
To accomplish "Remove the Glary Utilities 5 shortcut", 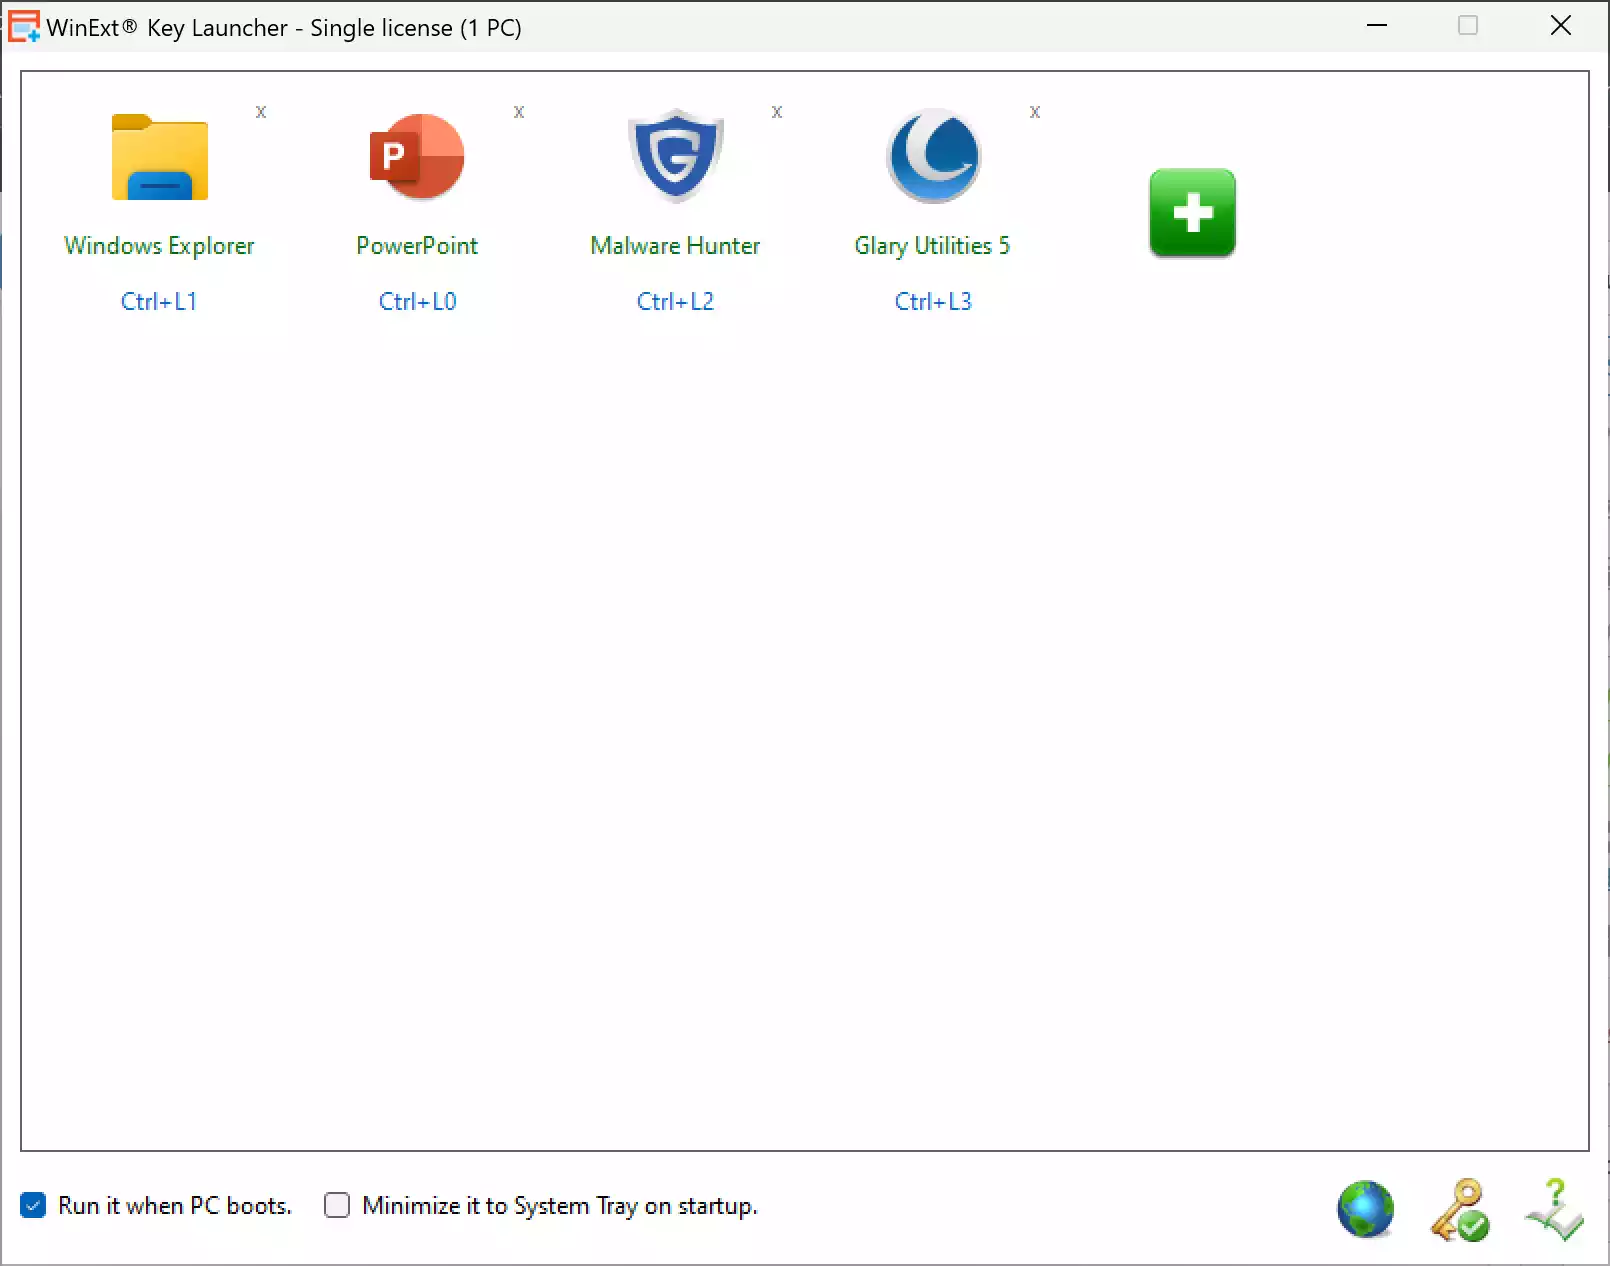I will 1035,112.
